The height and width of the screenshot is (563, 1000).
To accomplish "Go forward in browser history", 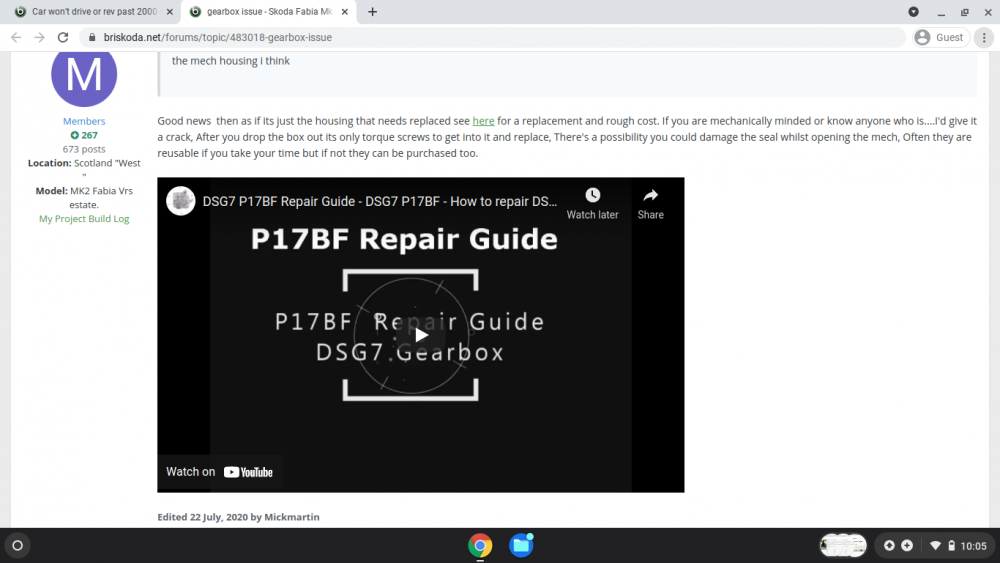I will (x=40, y=38).
